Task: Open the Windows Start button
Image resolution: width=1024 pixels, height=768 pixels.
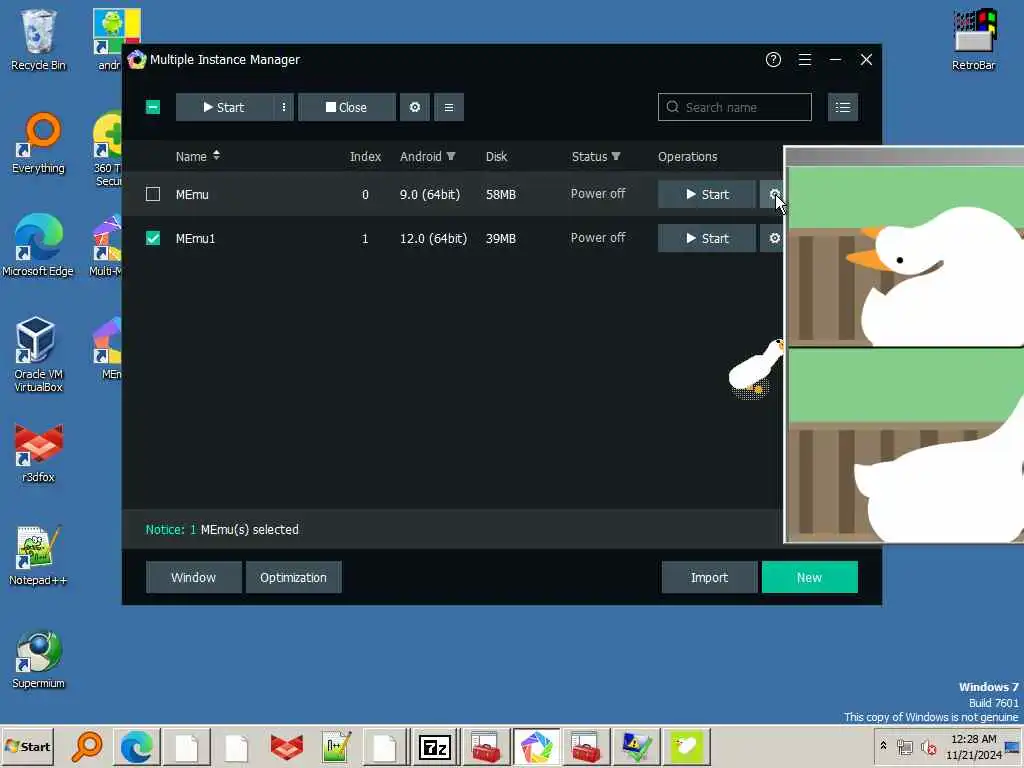Action: coord(27,746)
